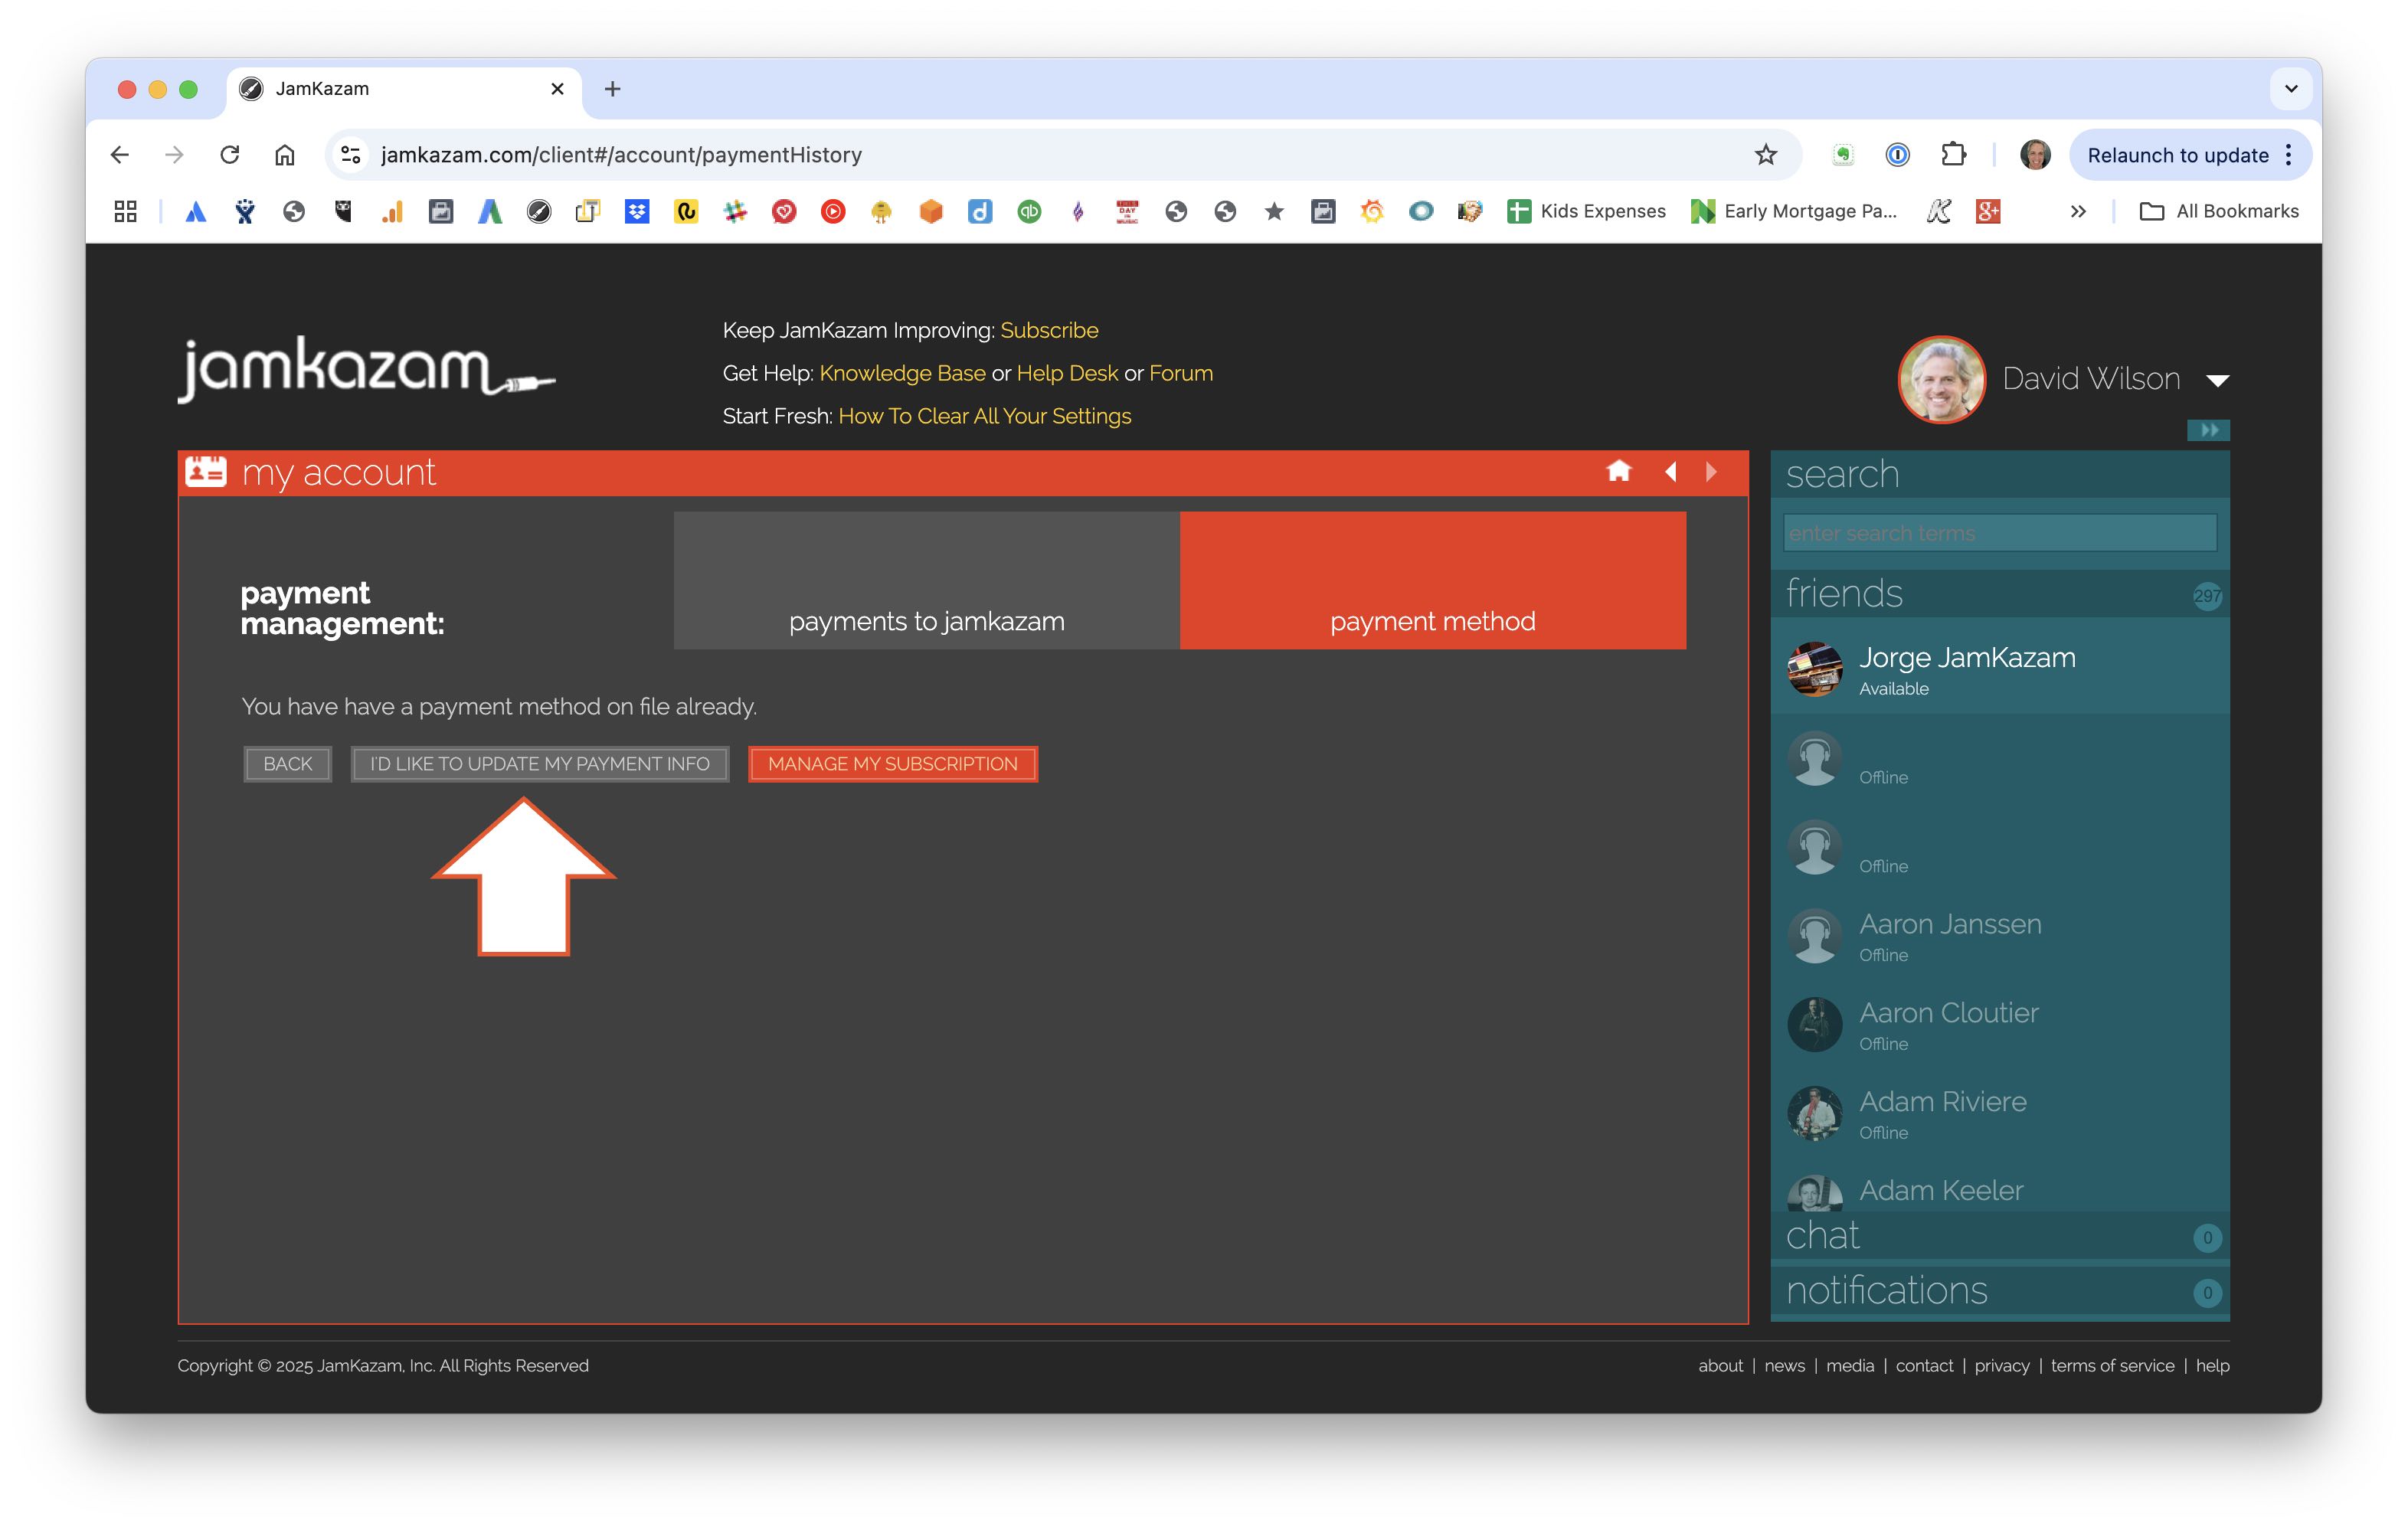
Task: Click the bookmark star in the address bar
Action: click(x=1765, y=154)
